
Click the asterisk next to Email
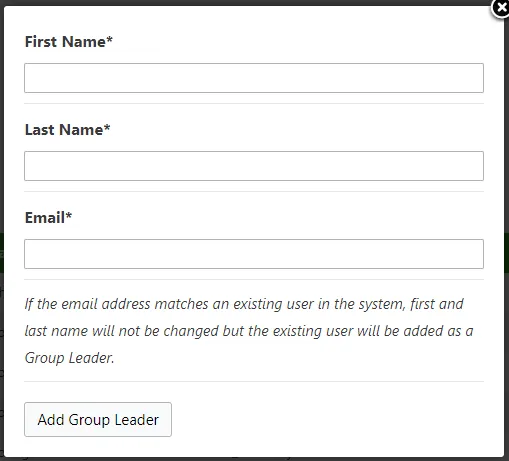pyautogui.click(x=68, y=216)
